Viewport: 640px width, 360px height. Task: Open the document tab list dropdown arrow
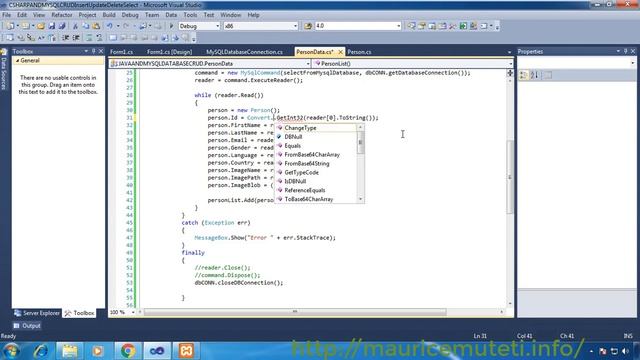click(509, 52)
